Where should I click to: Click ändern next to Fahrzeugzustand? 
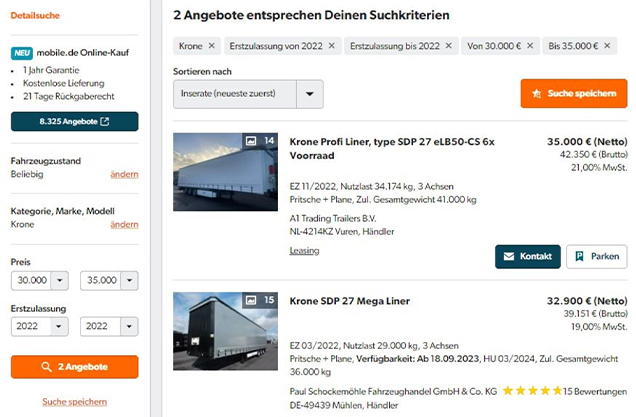pyautogui.click(x=124, y=174)
